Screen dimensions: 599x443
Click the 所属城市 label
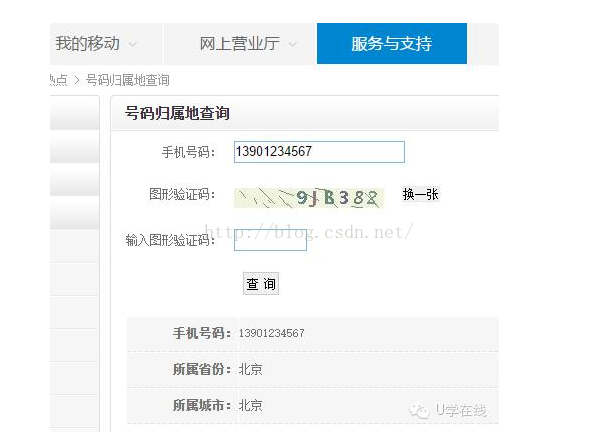202,406
